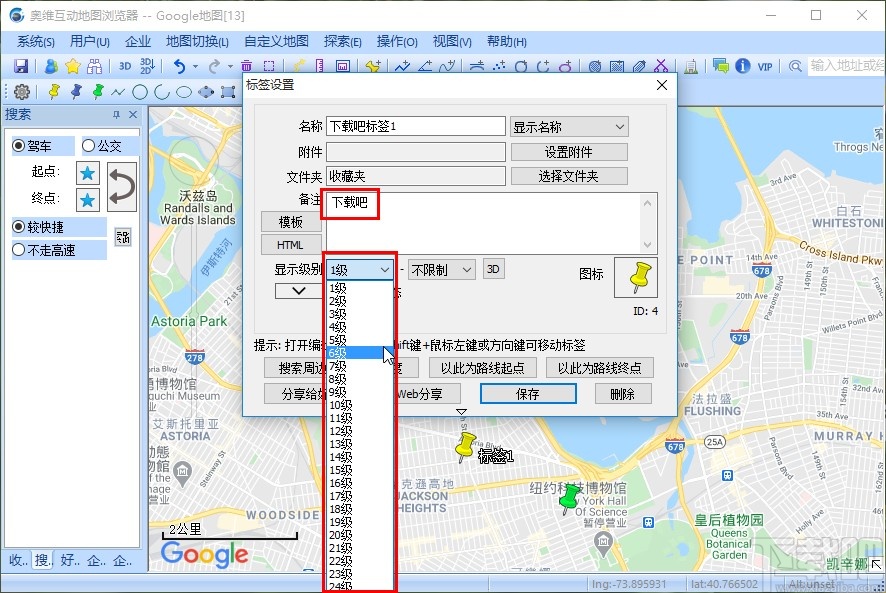Click the 名称 input field

point(415,125)
